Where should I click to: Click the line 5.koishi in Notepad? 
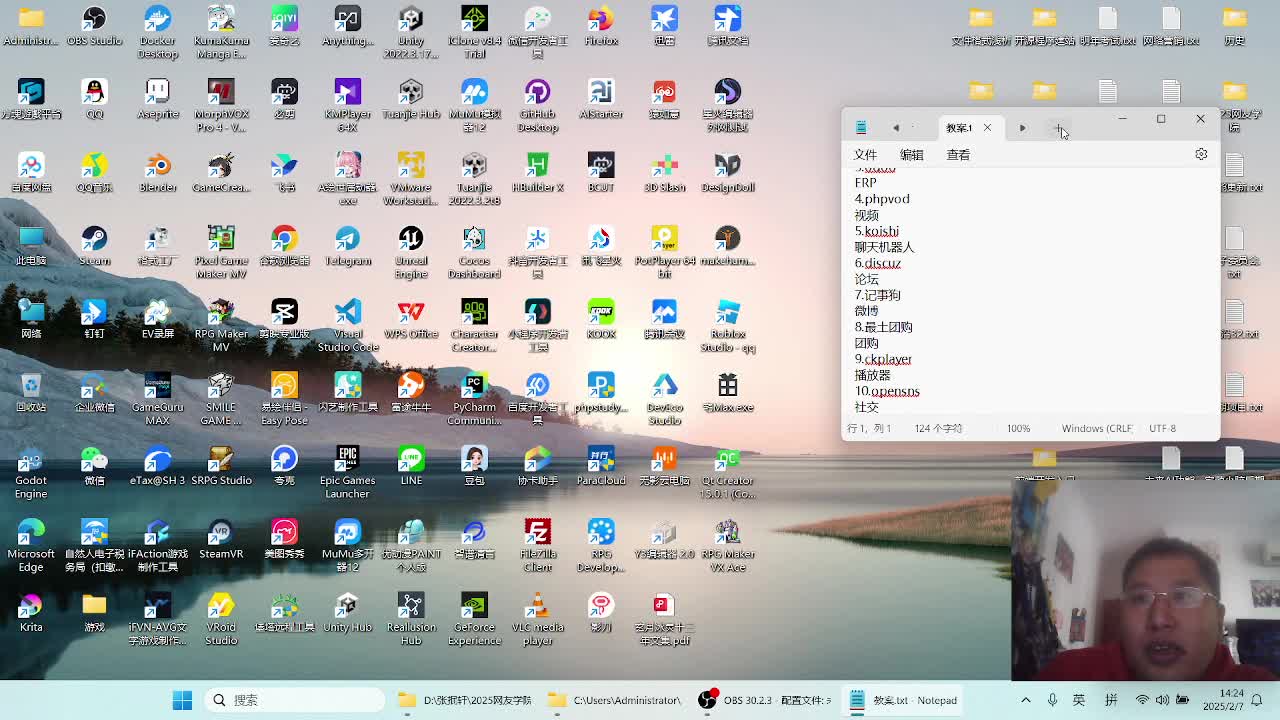pos(877,231)
